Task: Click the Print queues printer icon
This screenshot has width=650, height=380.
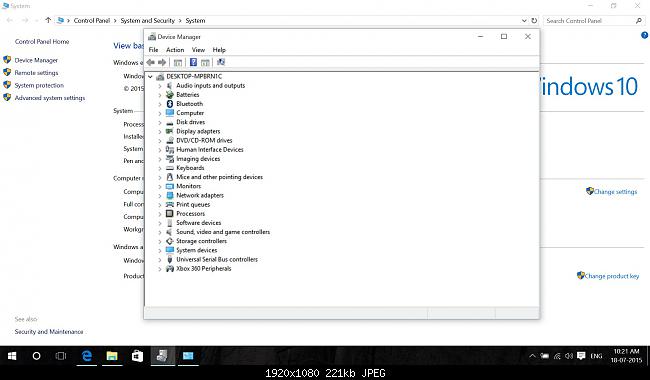Action: 170,204
